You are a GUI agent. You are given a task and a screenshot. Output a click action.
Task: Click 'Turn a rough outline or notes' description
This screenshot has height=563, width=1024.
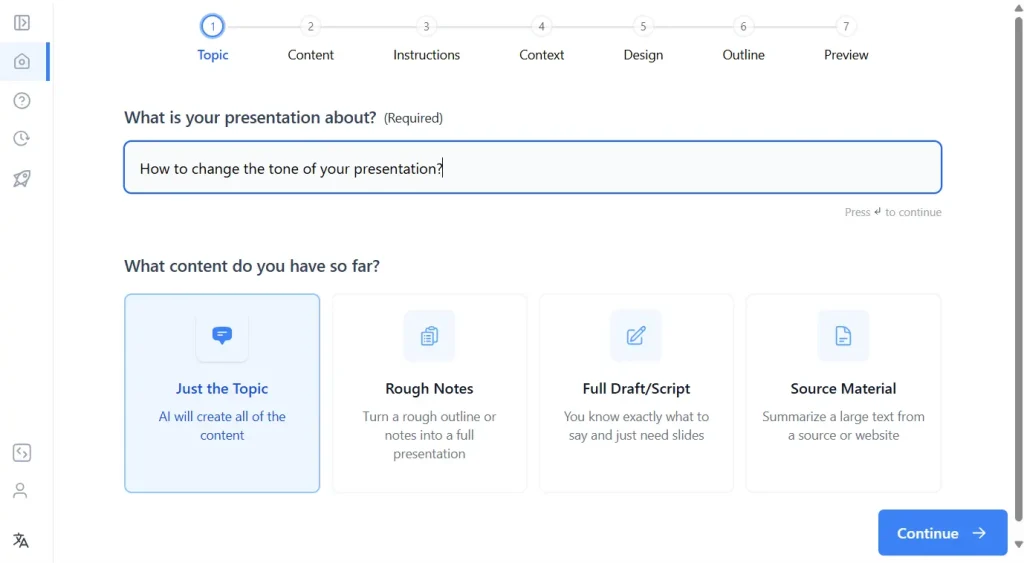(429, 435)
